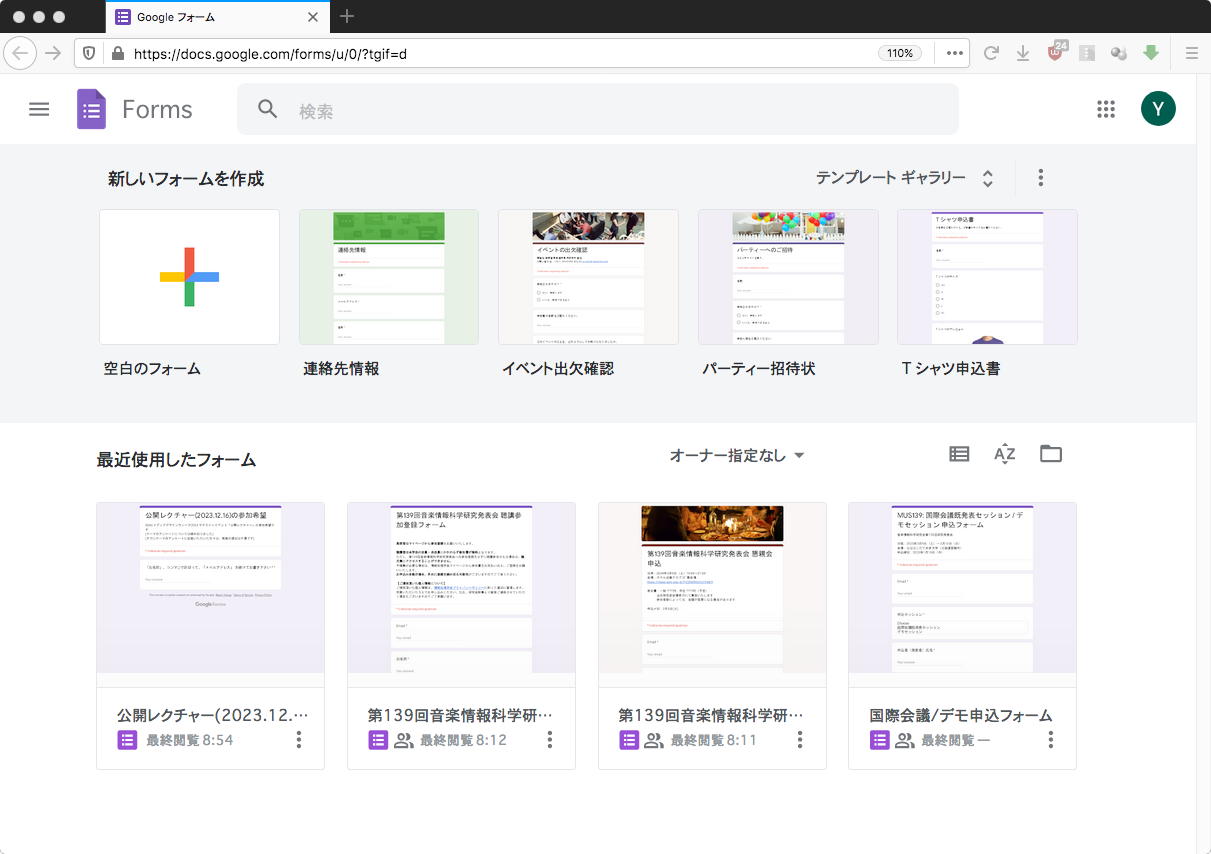Open more options for 公開レクチャー form
The image size is (1211, 854).
(299, 740)
